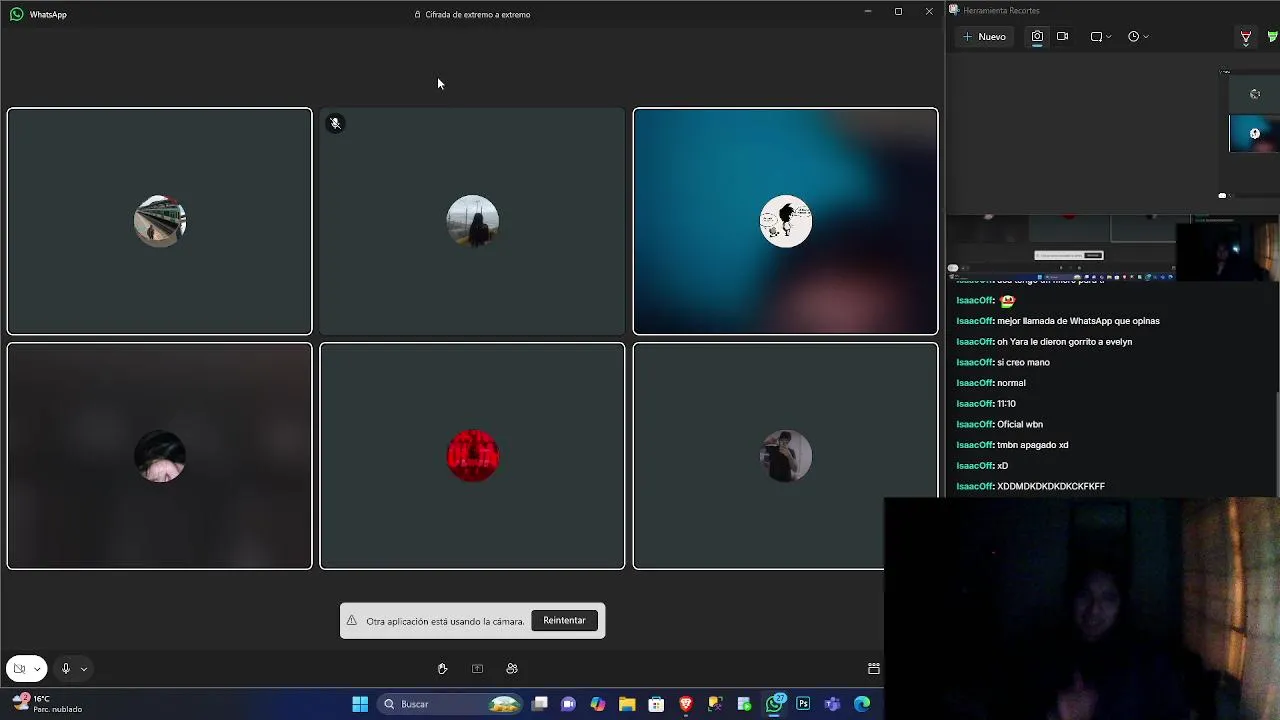This screenshot has height=720, width=1280.
Task: Click the warning icon in camera notice
Action: click(351, 621)
